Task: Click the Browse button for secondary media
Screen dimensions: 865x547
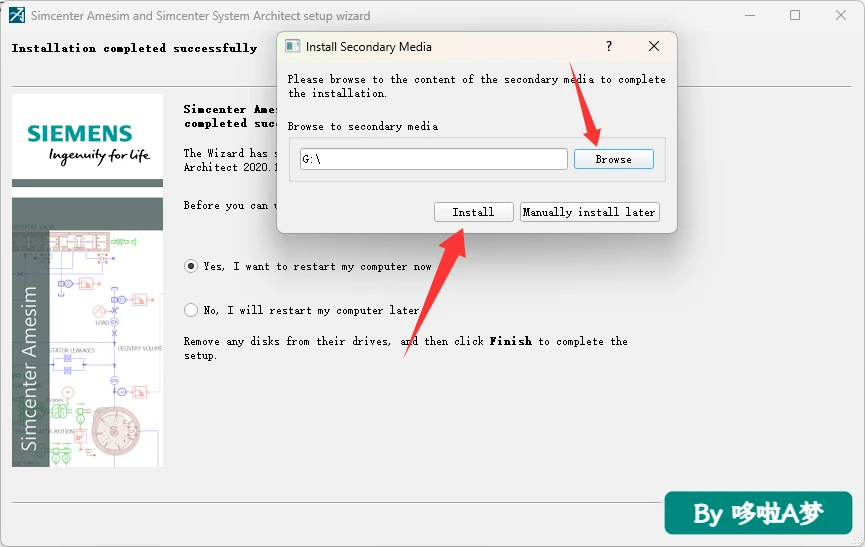Action: click(613, 159)
